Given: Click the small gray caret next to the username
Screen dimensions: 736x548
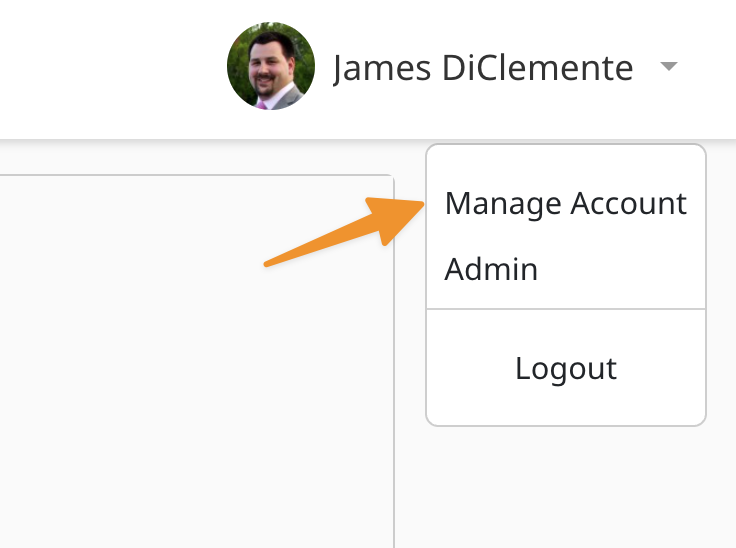Looking at the screenshot, I should [x=669, y=67].
